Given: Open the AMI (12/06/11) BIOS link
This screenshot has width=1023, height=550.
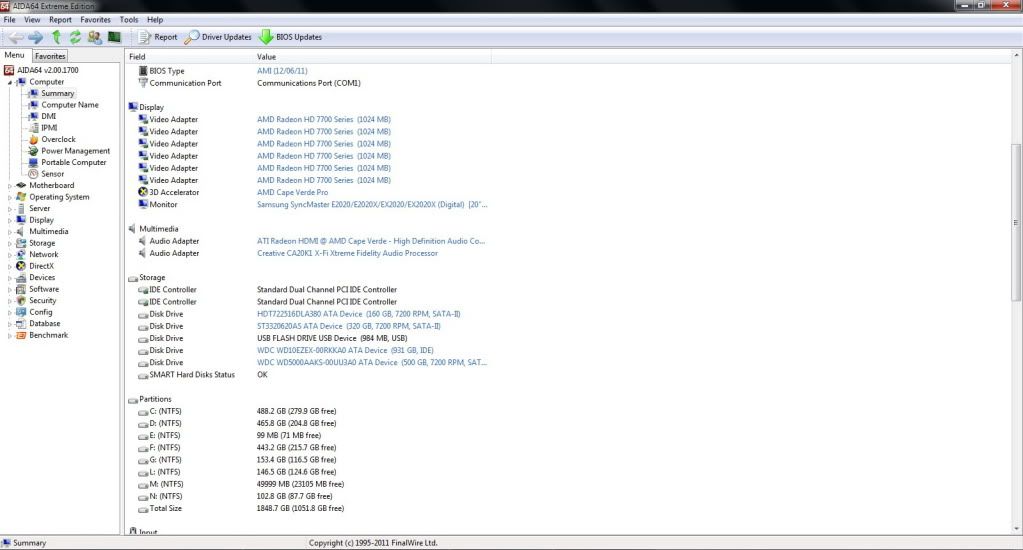Looking at the screenshot, I should click(x=282, y=70).
